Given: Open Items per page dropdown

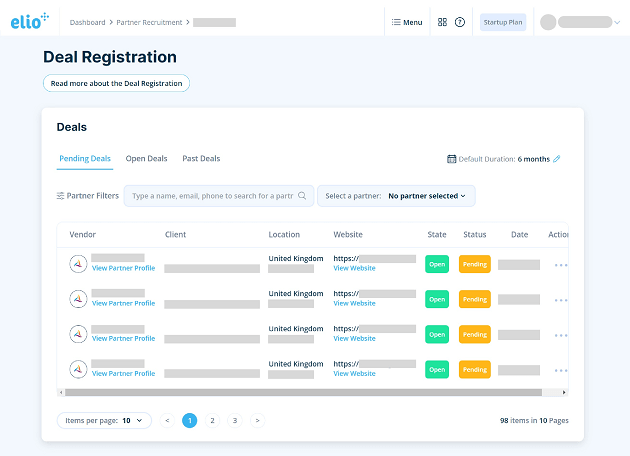Looking at the screenshot, I should click(x=104, y=420).
